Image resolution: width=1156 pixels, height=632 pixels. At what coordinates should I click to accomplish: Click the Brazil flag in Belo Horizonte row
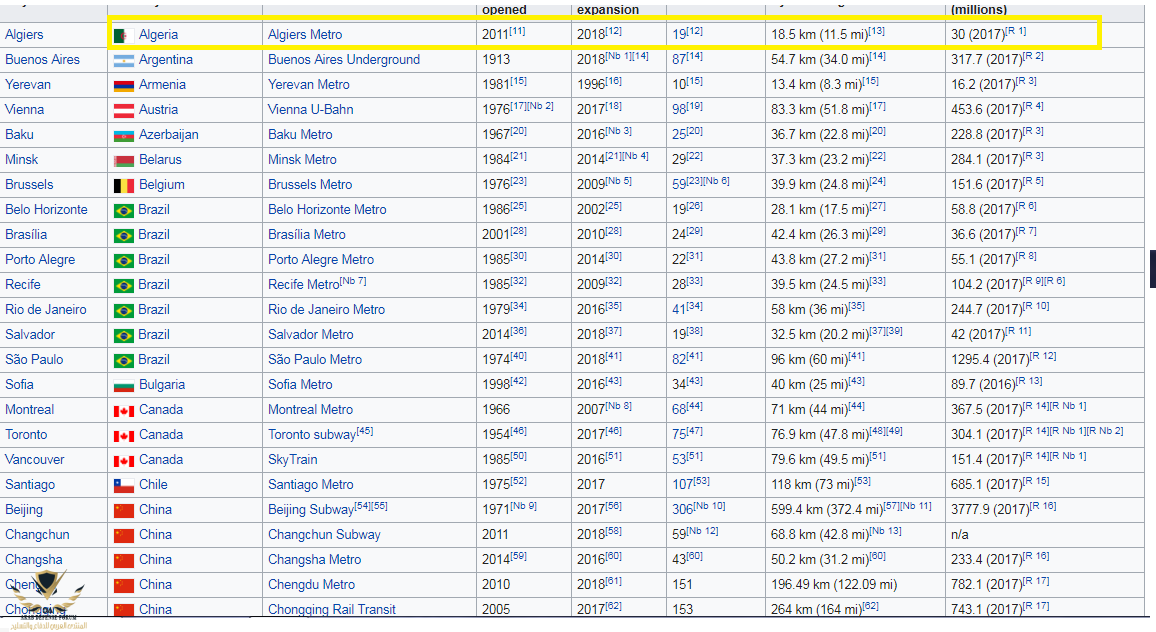tap(123, 211)
